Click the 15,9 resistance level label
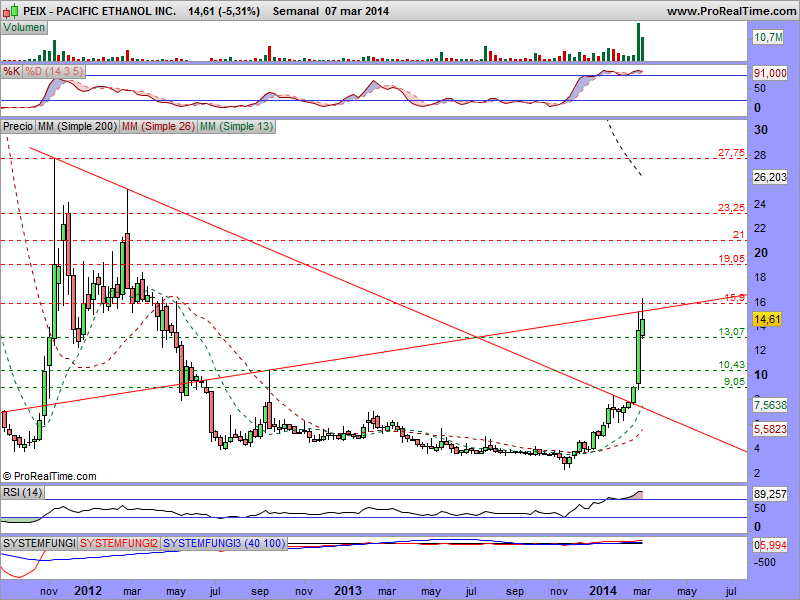 click(735, 297)
